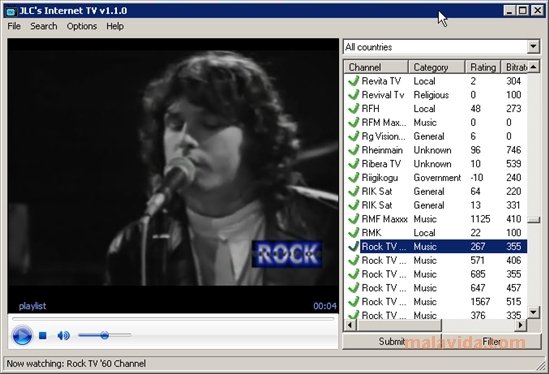Click the checkmark icon beside Riigikogu
This screenshot has width=549, height=374.
click(353, 178)
